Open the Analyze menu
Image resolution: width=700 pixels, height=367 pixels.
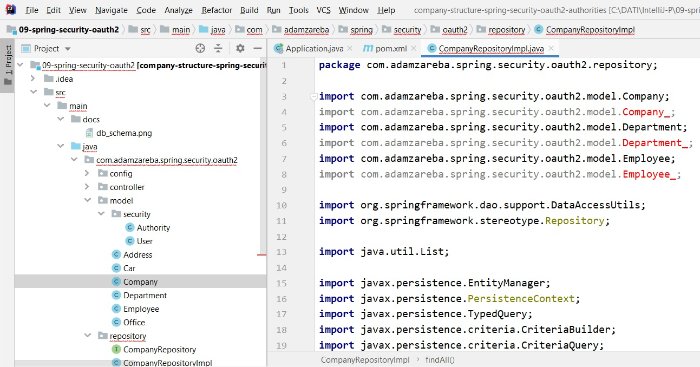(x=178, y=10)
